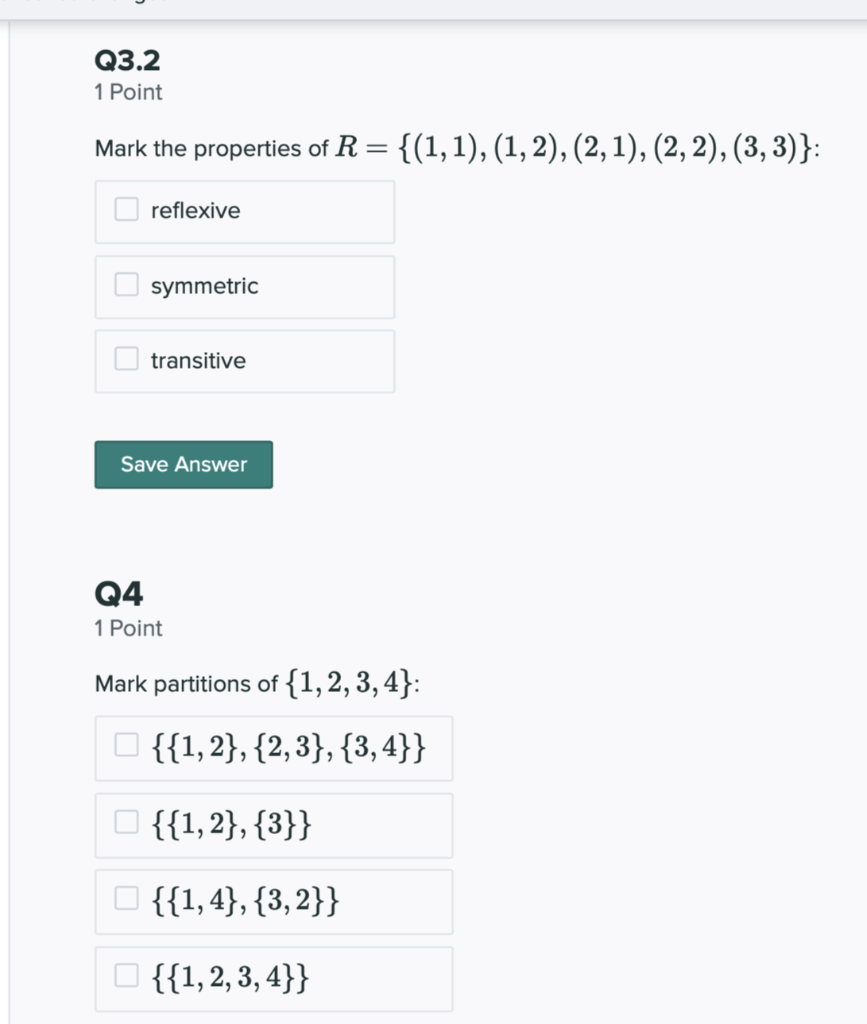The height and width of the screenshot is (1024, 867).
Task: Select the partition option {{1,4},{3,2}}
Action: (124, 896)
